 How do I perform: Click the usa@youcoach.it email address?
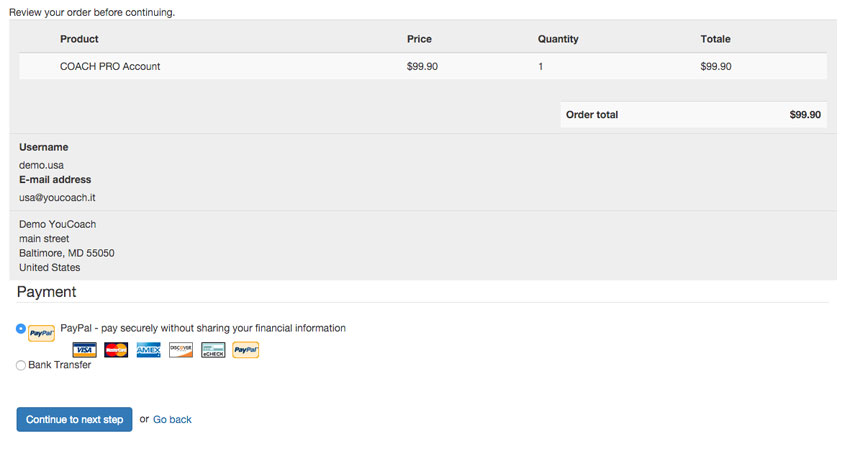57,197
